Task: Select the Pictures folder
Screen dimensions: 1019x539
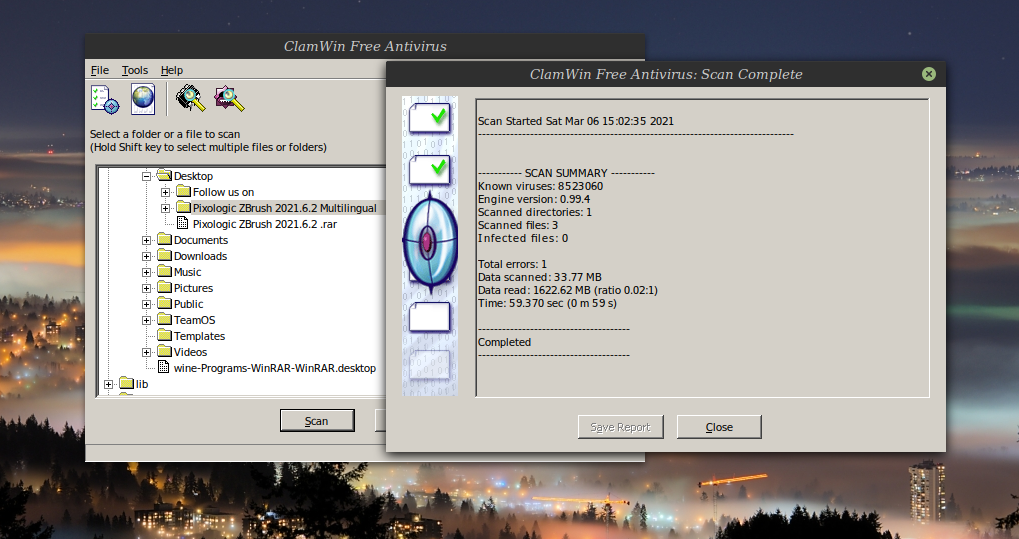Action: click(193, 288)
